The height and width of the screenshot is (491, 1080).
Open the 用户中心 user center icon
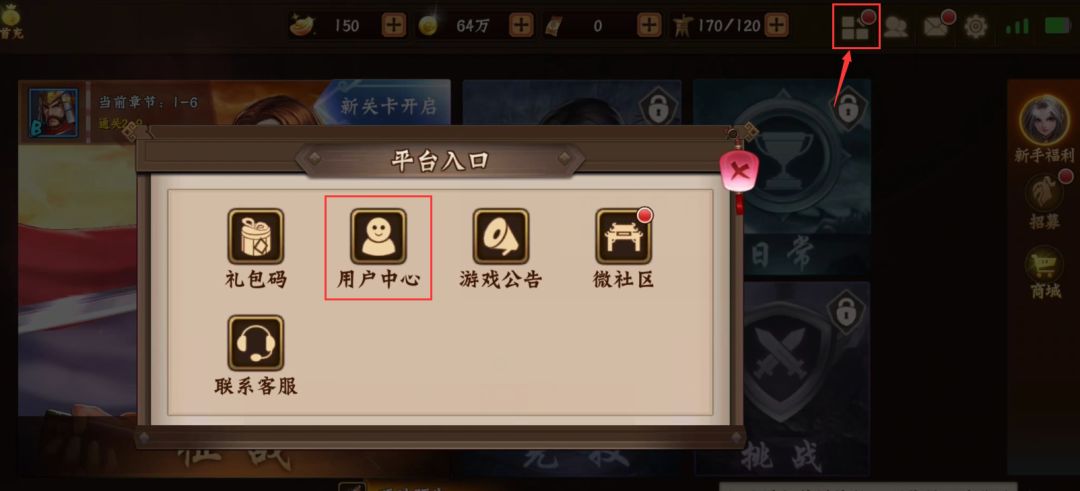(378, 236)
